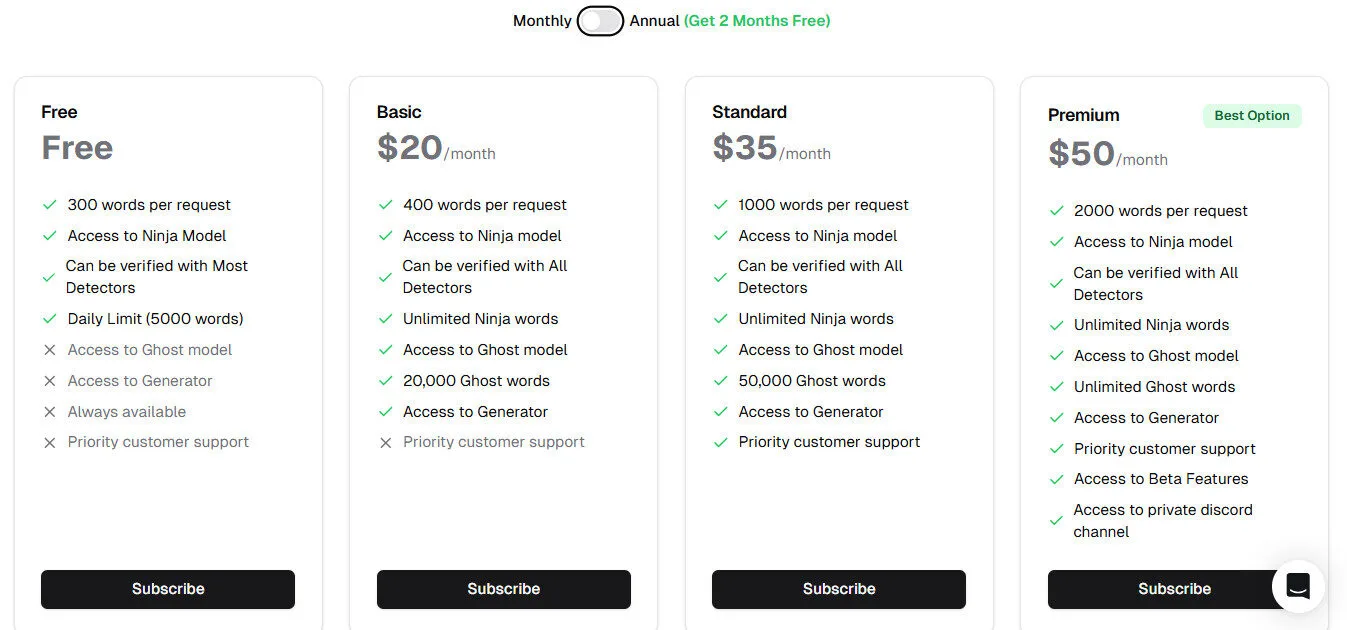Click the checkmark beside Access to Beta Features
This screenshot has width=1347, height=630.
click(1056, 479)
